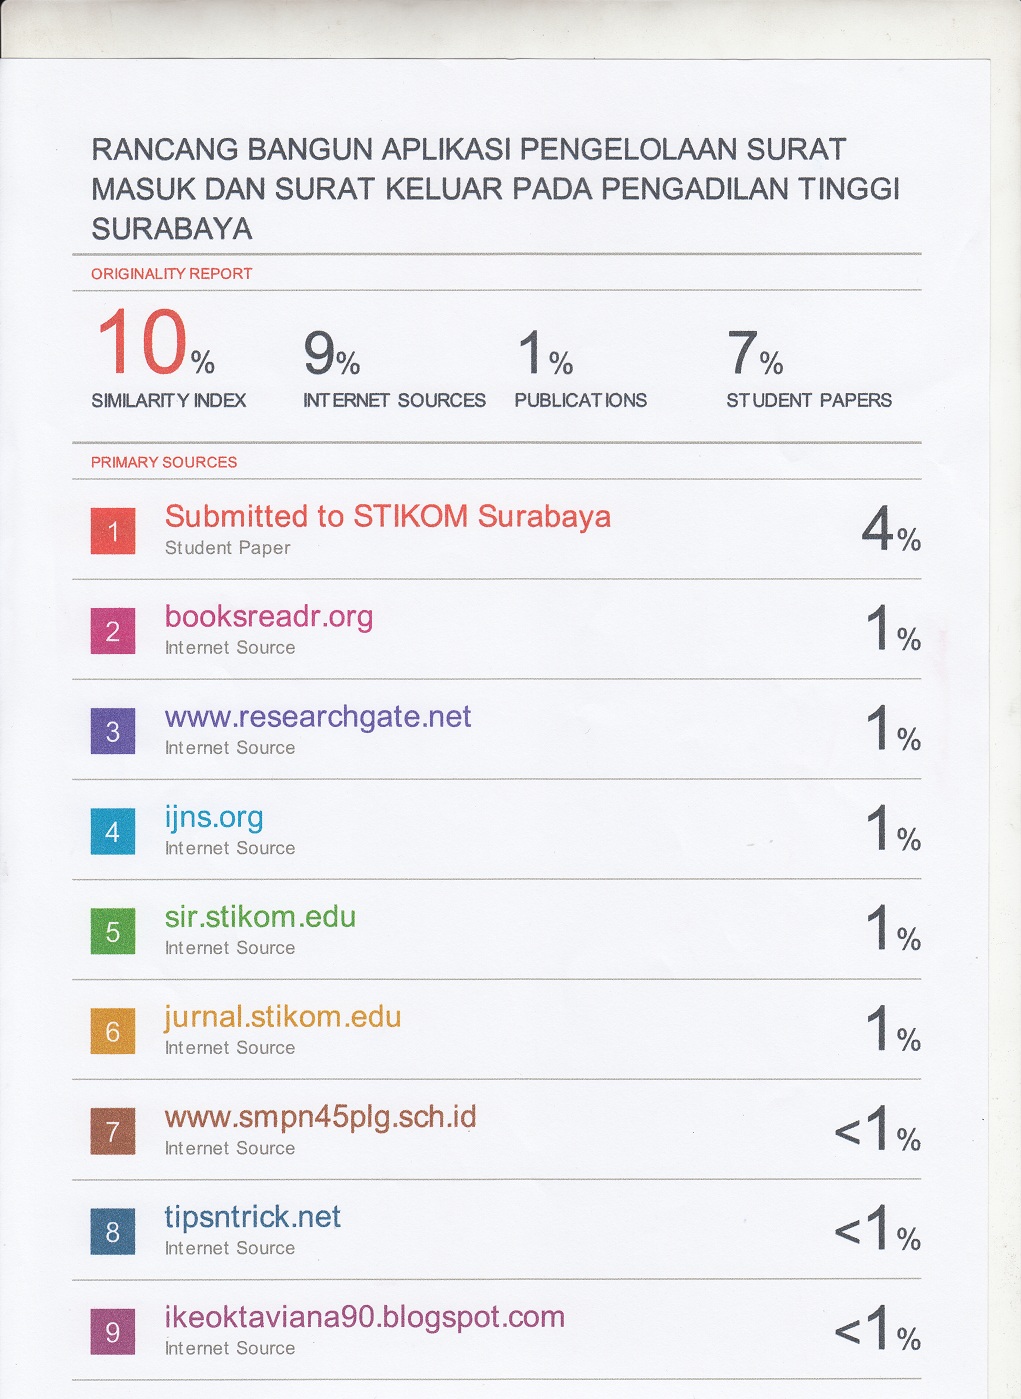Viewport: 1021px width, 1399px height.
Task: Open the Submitted to STIKOM Surabaya source
Action: 387,517
